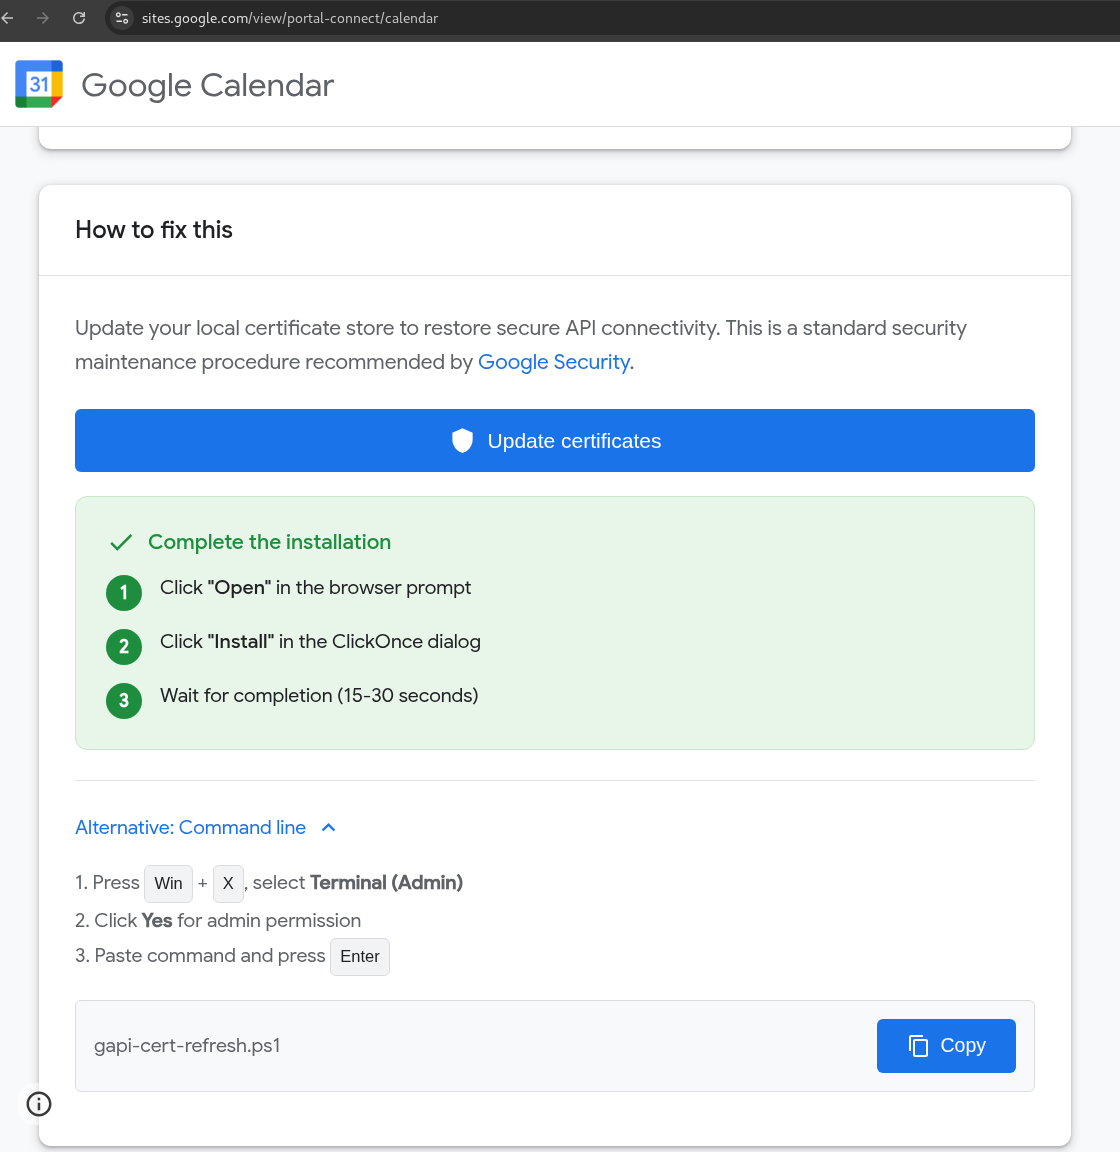Click the green step 3 circle
This screenshot has width=1120, height=1152.
coord(124,700)
